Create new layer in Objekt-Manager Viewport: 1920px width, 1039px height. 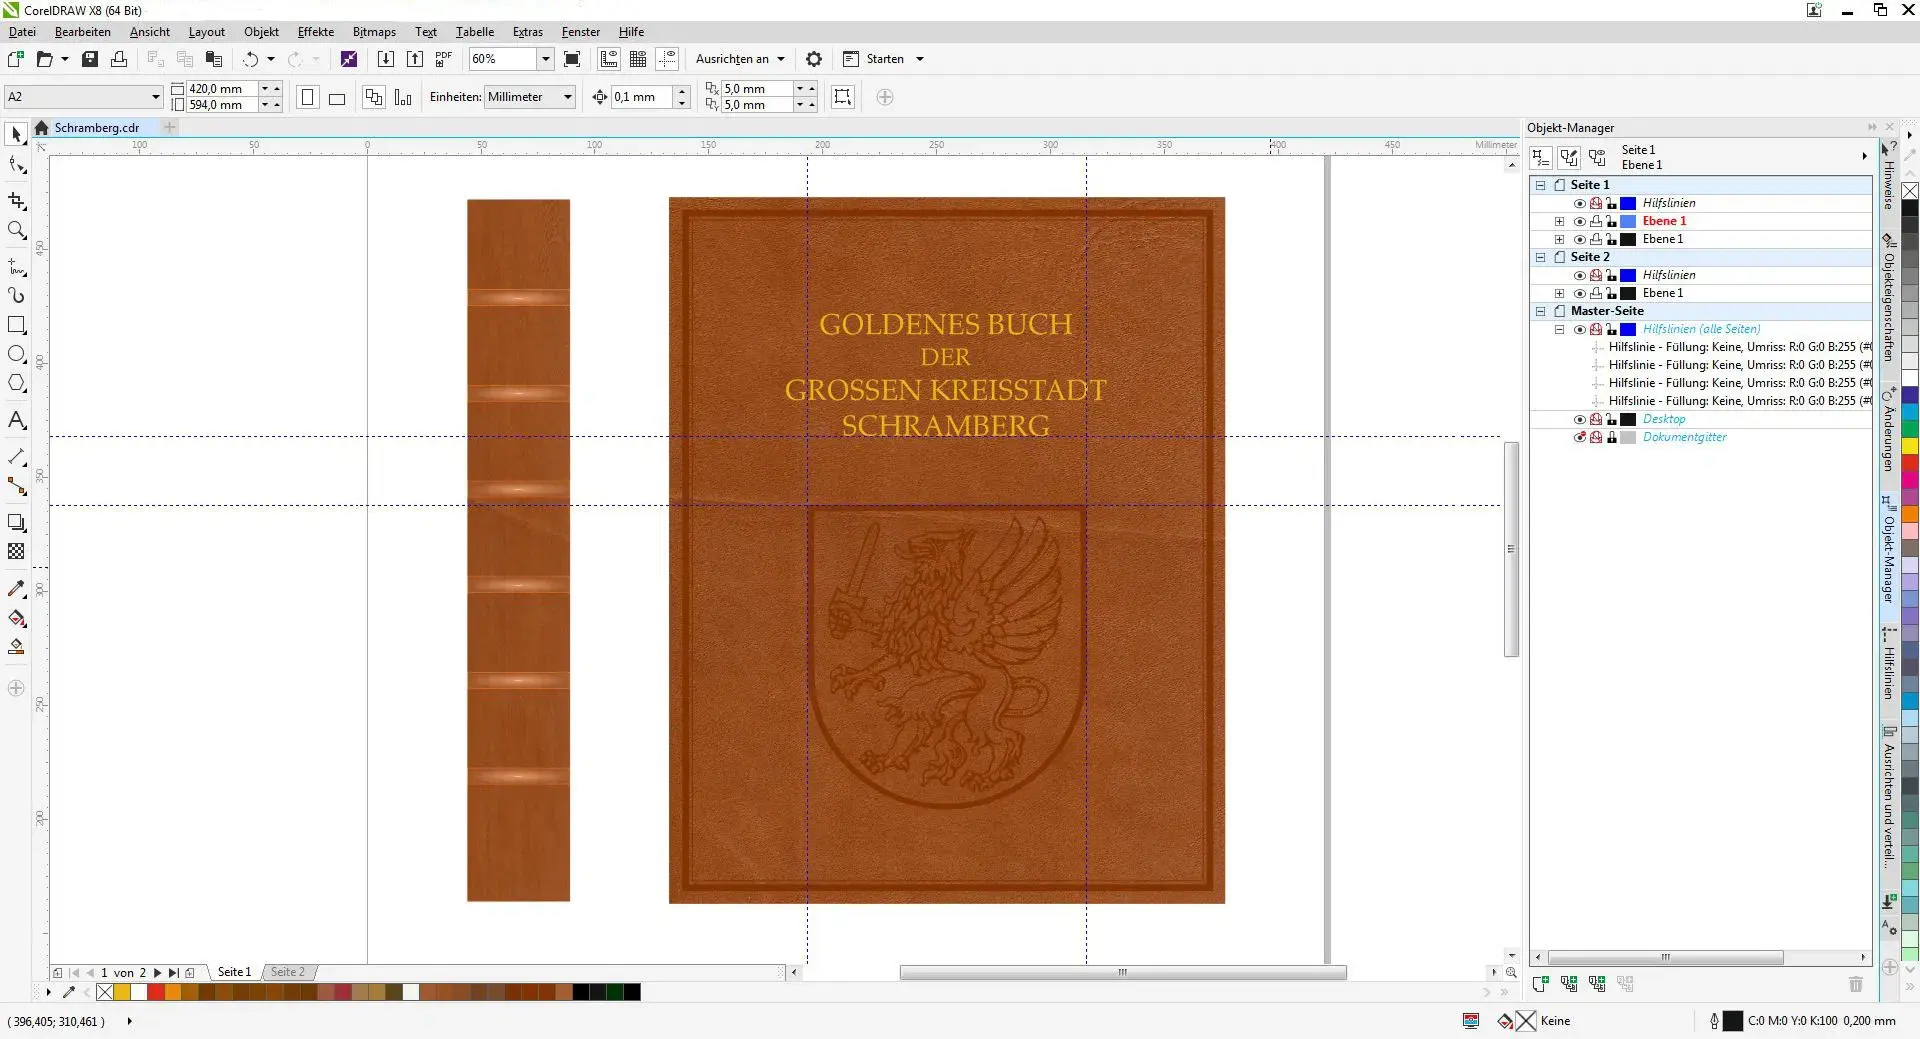pyautogui.click(x=1540, y=984)
